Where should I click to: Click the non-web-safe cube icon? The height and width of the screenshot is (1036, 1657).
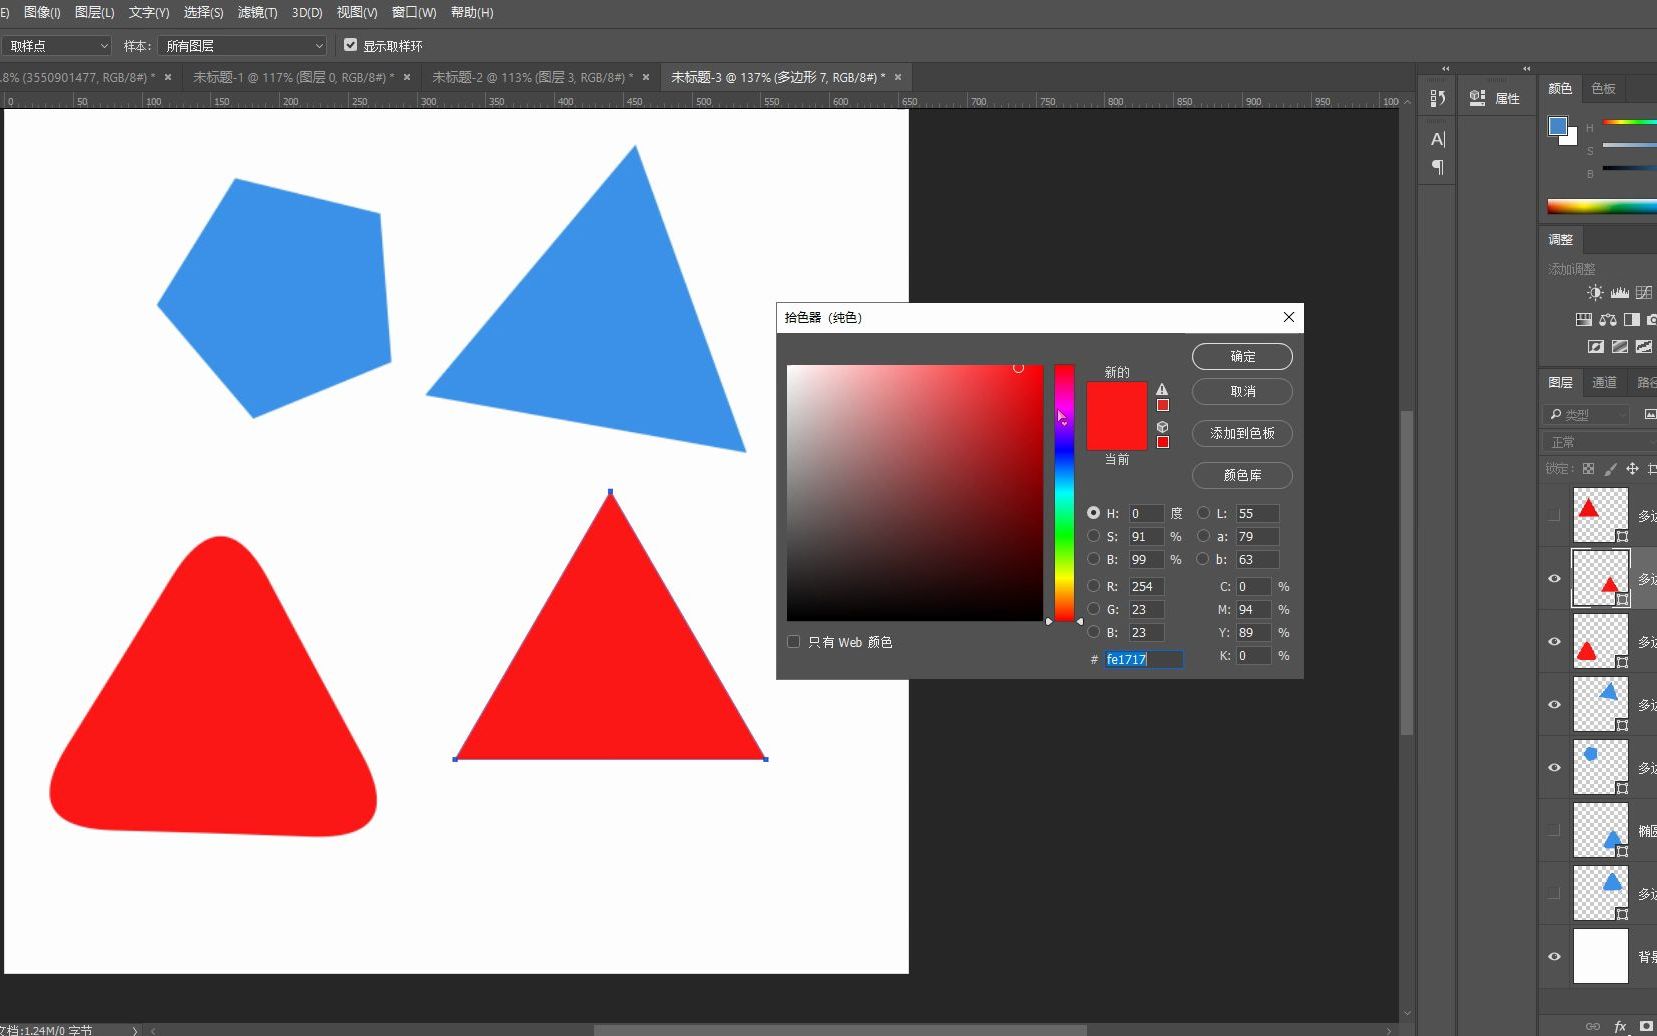click(1162, 426)
